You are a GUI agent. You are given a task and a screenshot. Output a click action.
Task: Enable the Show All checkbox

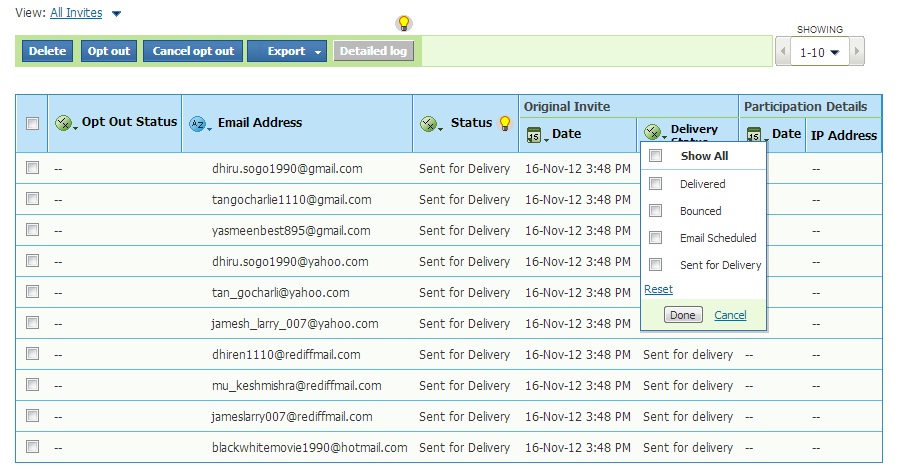pyautogui.click(x=656, y=156)
